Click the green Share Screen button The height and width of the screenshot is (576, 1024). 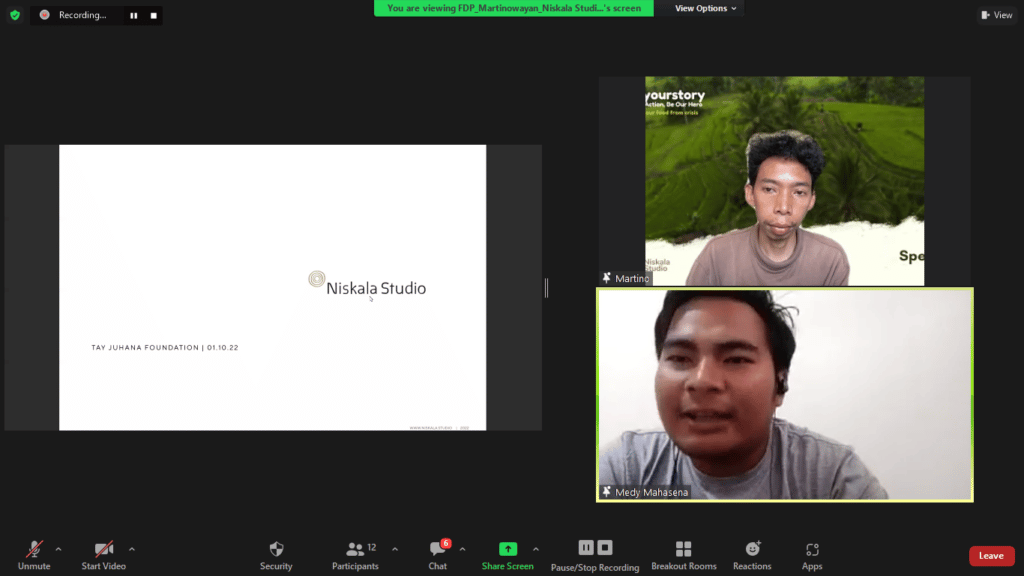[507, 555]
